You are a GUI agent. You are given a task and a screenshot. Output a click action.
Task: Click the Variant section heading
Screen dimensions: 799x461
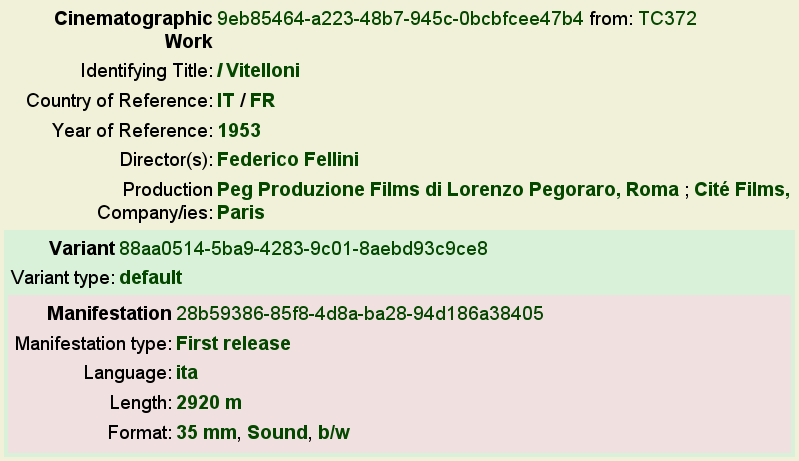[82, 249]
